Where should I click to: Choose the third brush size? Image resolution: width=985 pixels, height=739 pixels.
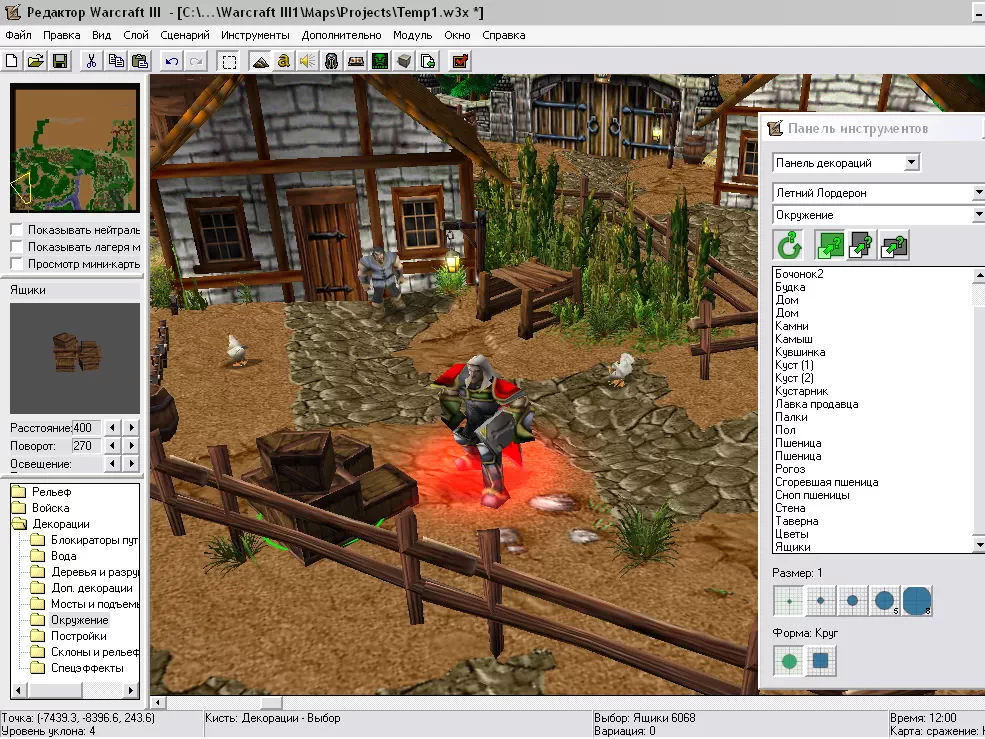[x=852, y=601]
